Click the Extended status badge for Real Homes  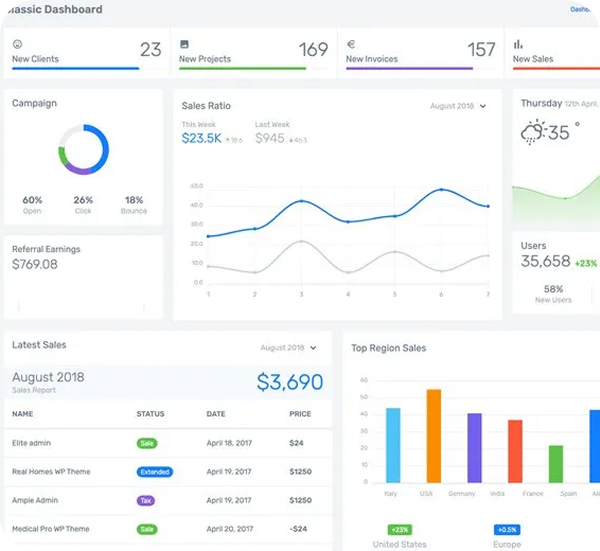click(154, 471)
